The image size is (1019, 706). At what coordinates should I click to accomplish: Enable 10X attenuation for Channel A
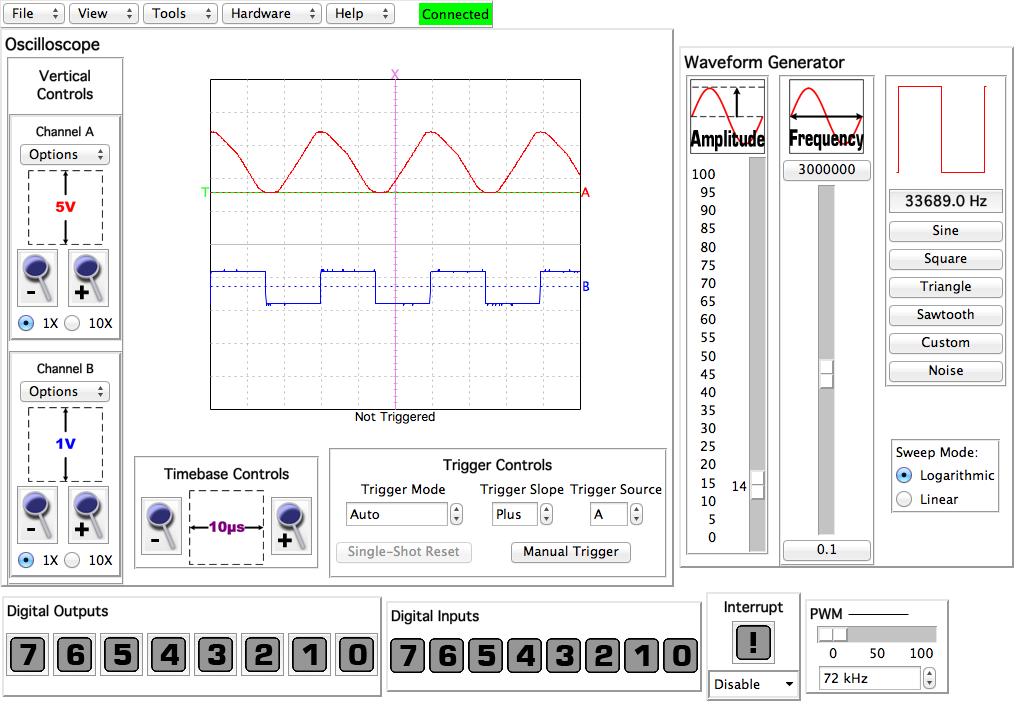[x=71, y=322]
